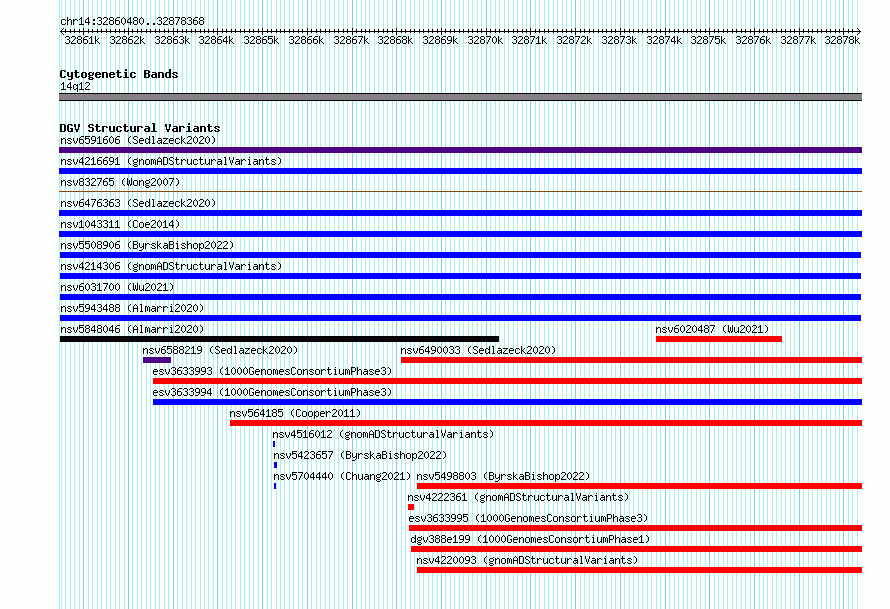890x609 pixels.
Task: Open variant nsv6490033 (Sedlazeck2020) label
Action: [478, 350]
